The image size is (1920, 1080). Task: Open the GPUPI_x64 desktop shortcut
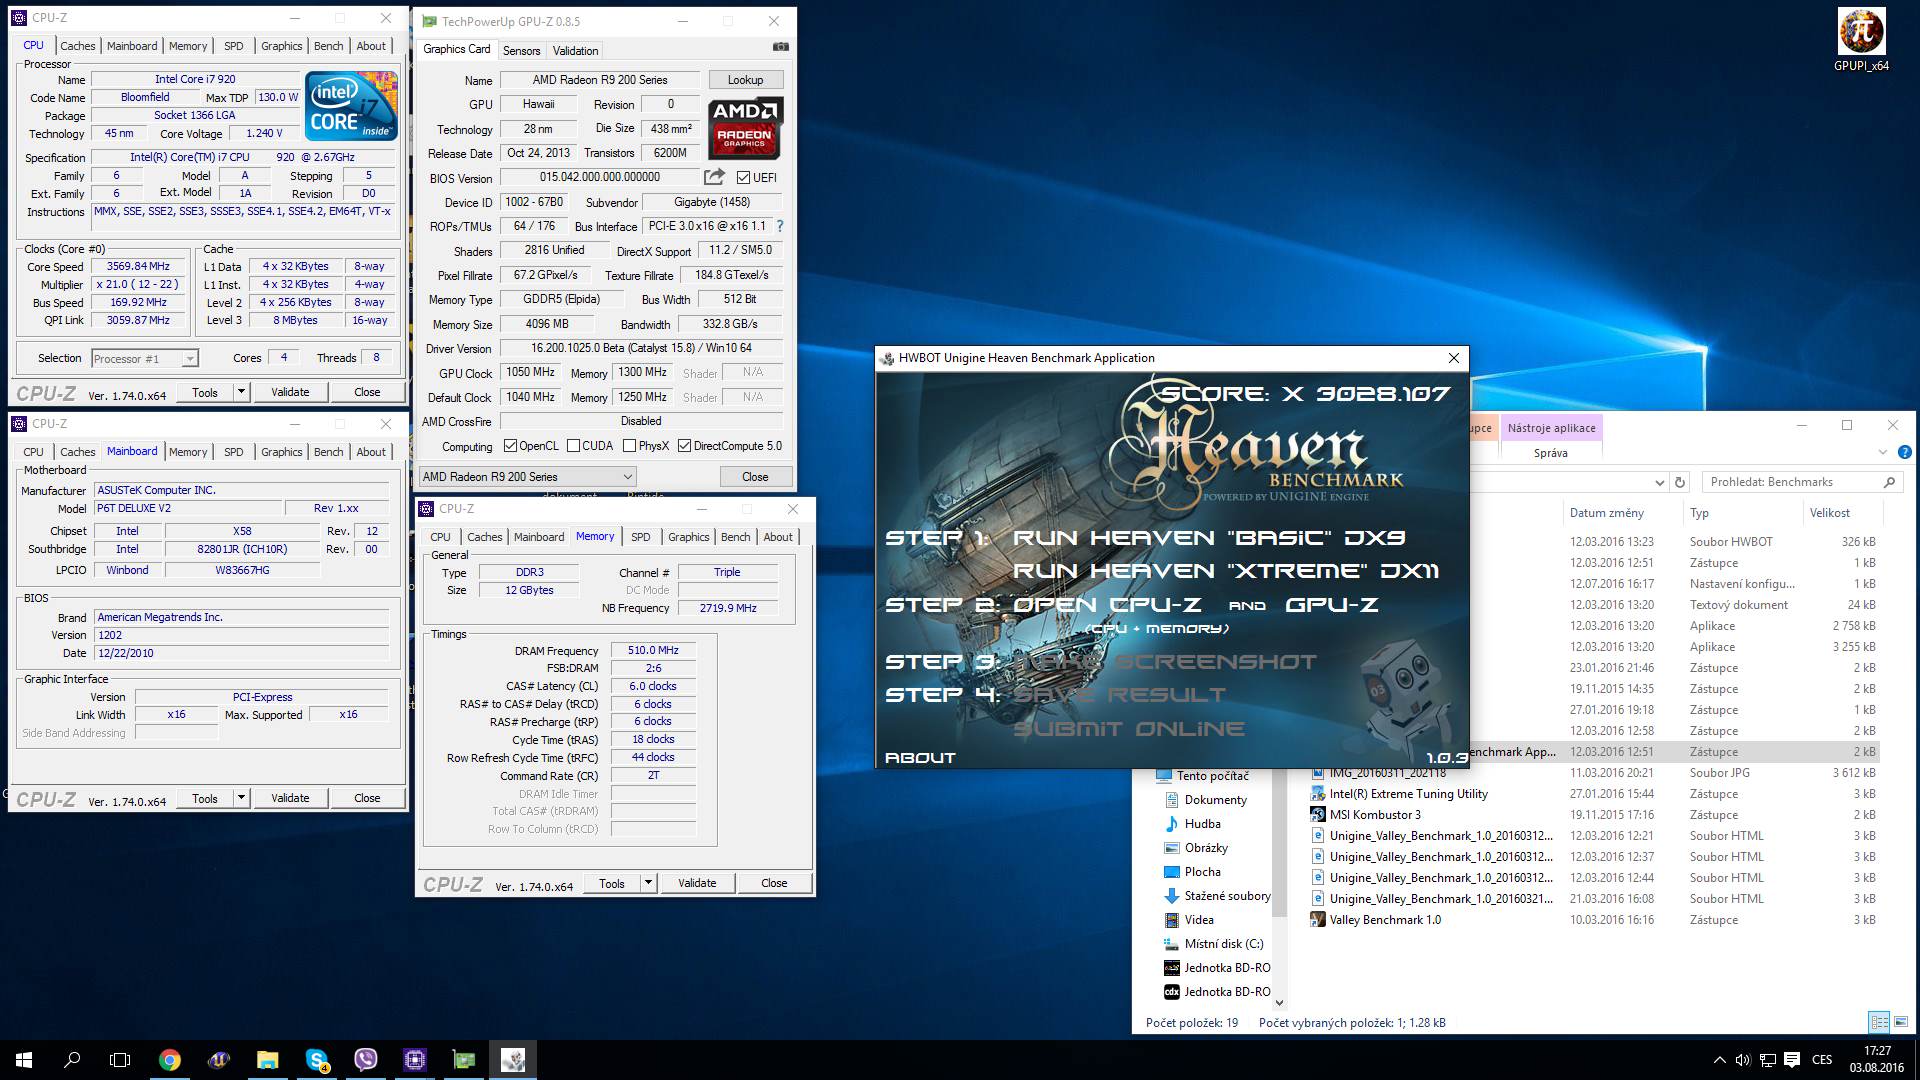(x=1861, y=40)
